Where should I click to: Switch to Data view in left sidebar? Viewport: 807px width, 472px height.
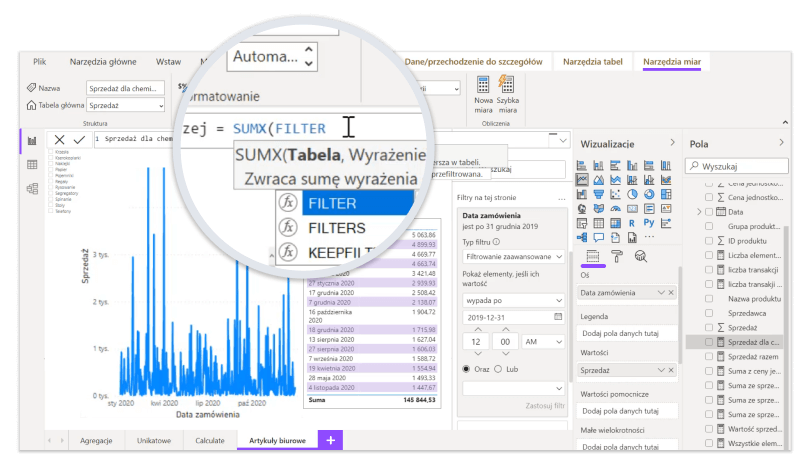pos(32,165)
